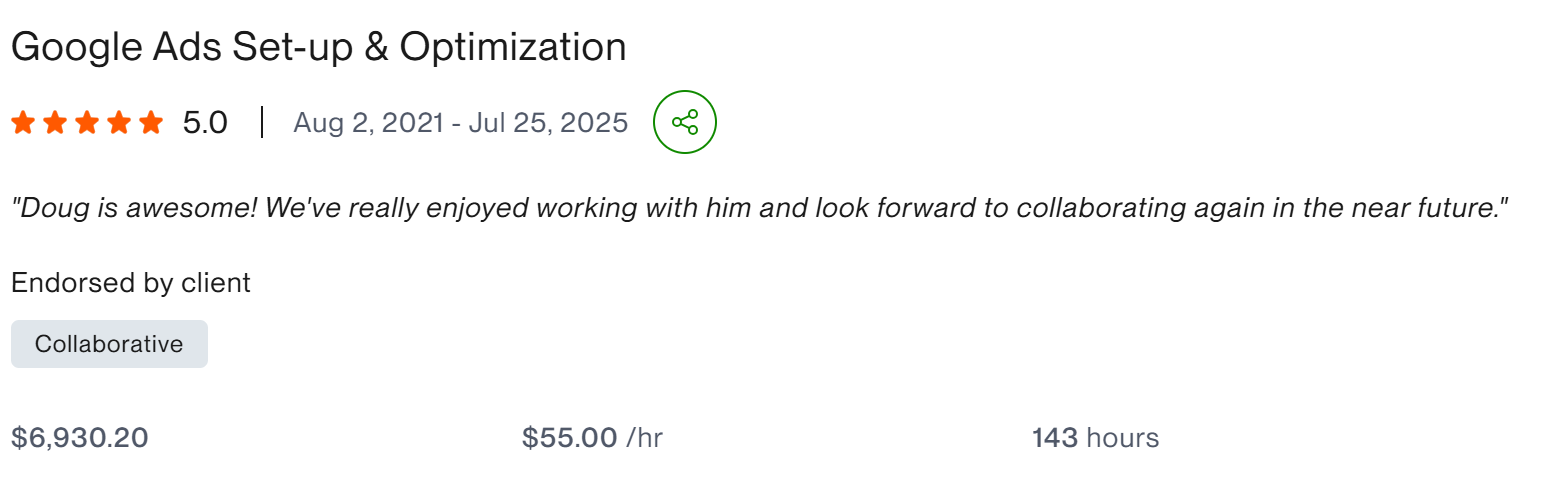Click the Jul 25, 2025 end date
This screenshot has width=1542, height=480.
coord(547,123)
